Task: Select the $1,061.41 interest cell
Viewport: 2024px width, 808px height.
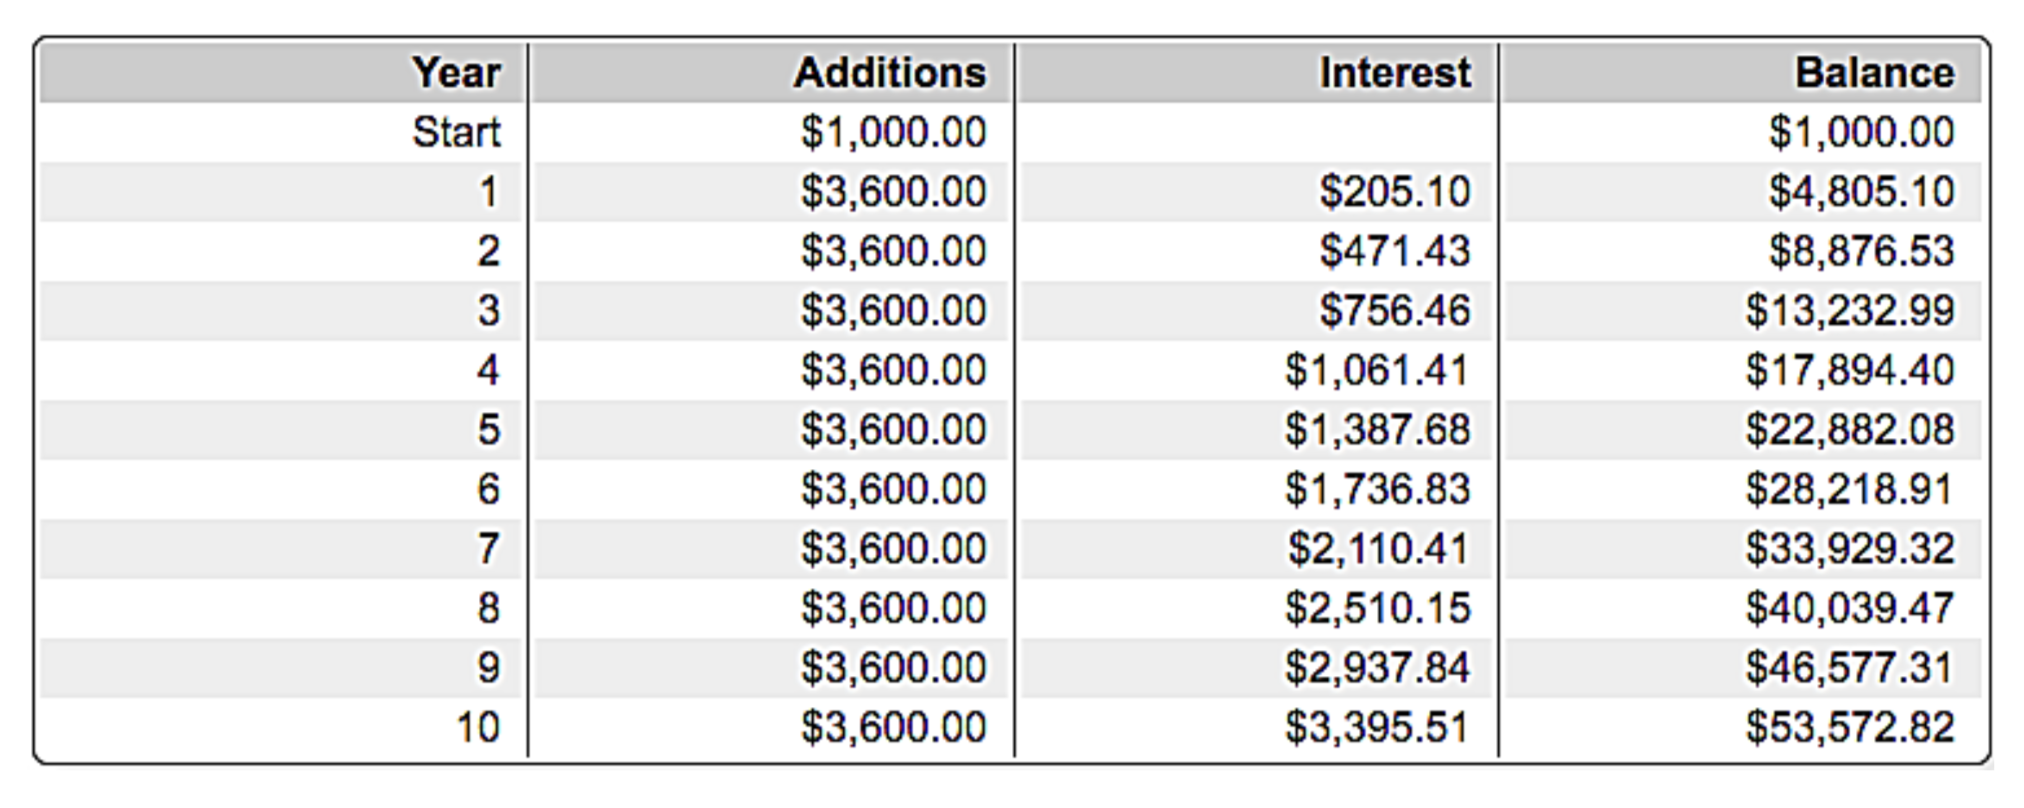Action: [1377, 370]
